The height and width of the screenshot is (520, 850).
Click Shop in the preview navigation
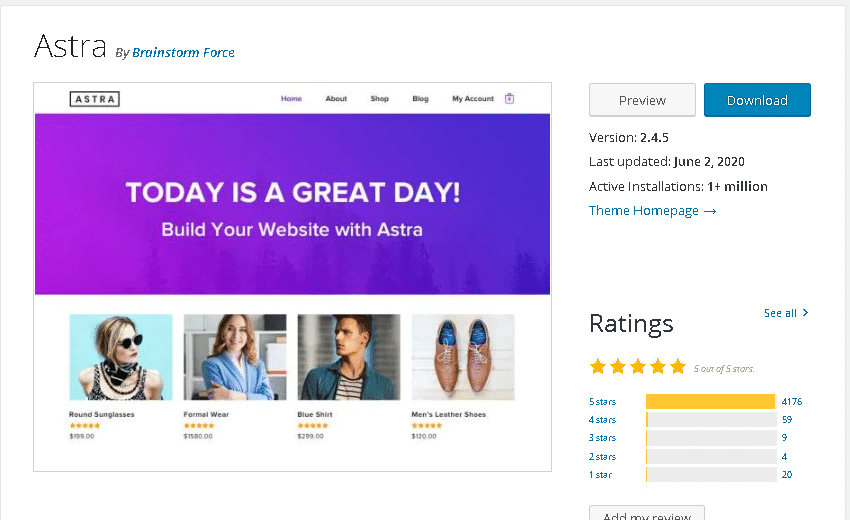[x=379, y=99]
